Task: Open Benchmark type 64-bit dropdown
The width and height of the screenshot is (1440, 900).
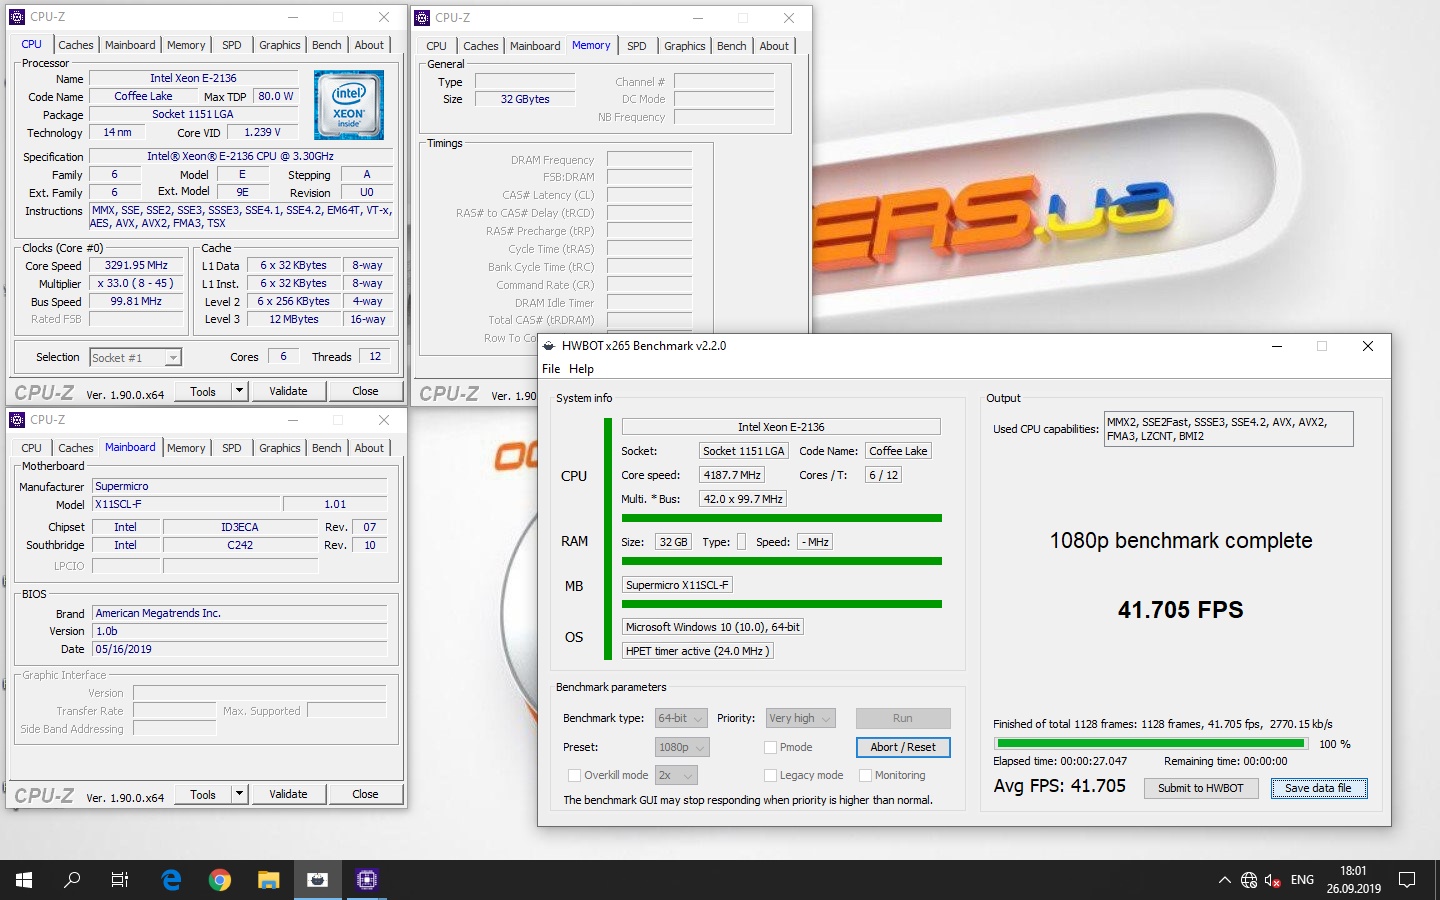Action: coord(681,718)
